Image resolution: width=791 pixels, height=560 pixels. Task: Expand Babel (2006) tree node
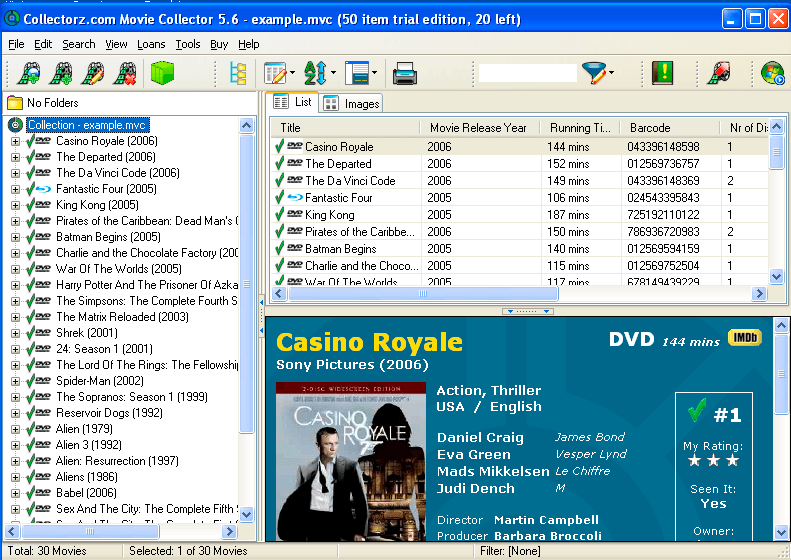tap(15, 493)
